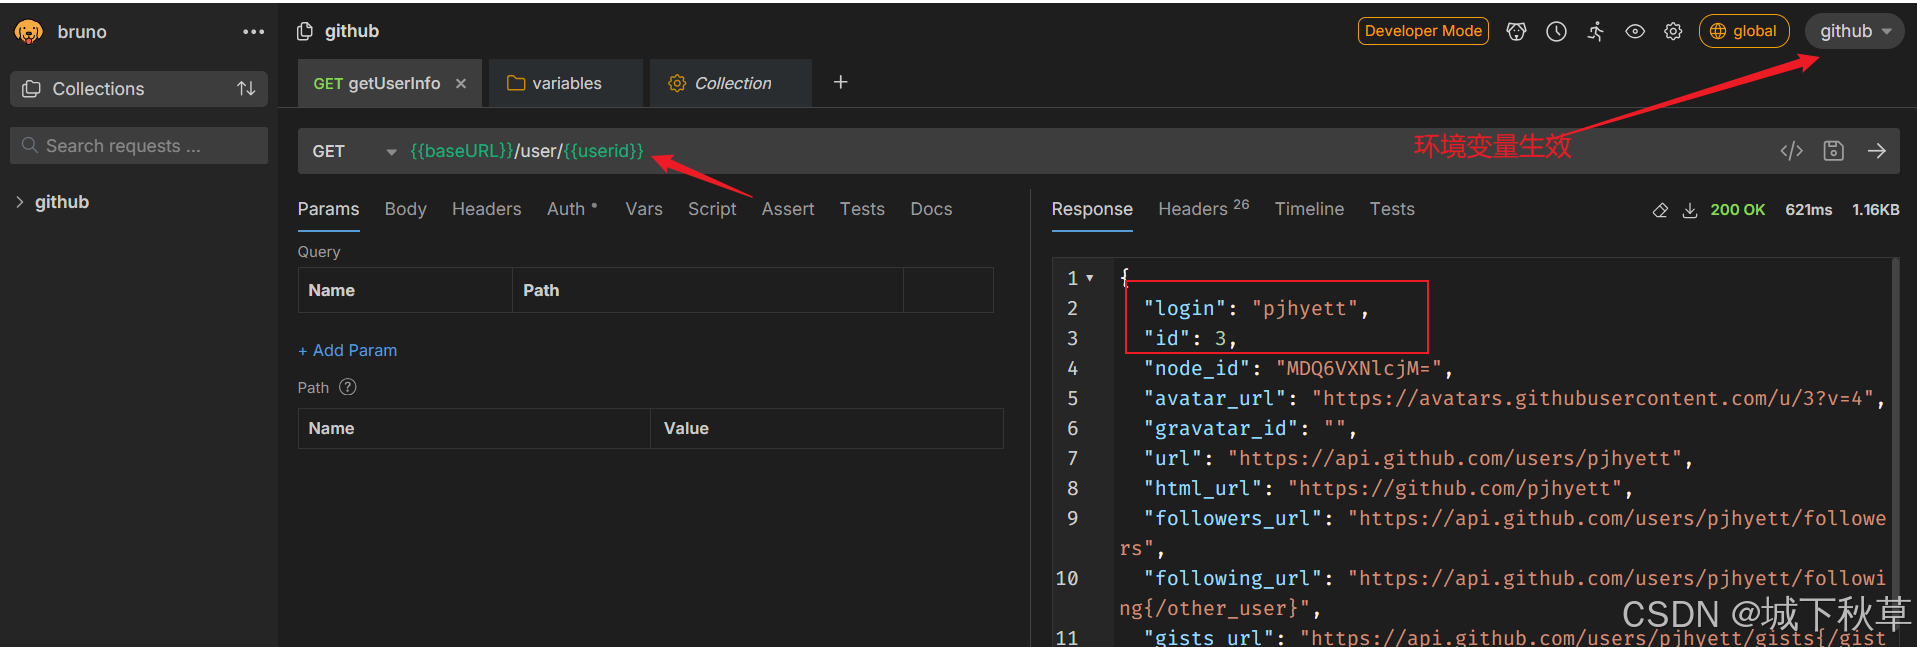Click the request URL input field
The image size is (1917, 647).
(x=1085, y=151)
